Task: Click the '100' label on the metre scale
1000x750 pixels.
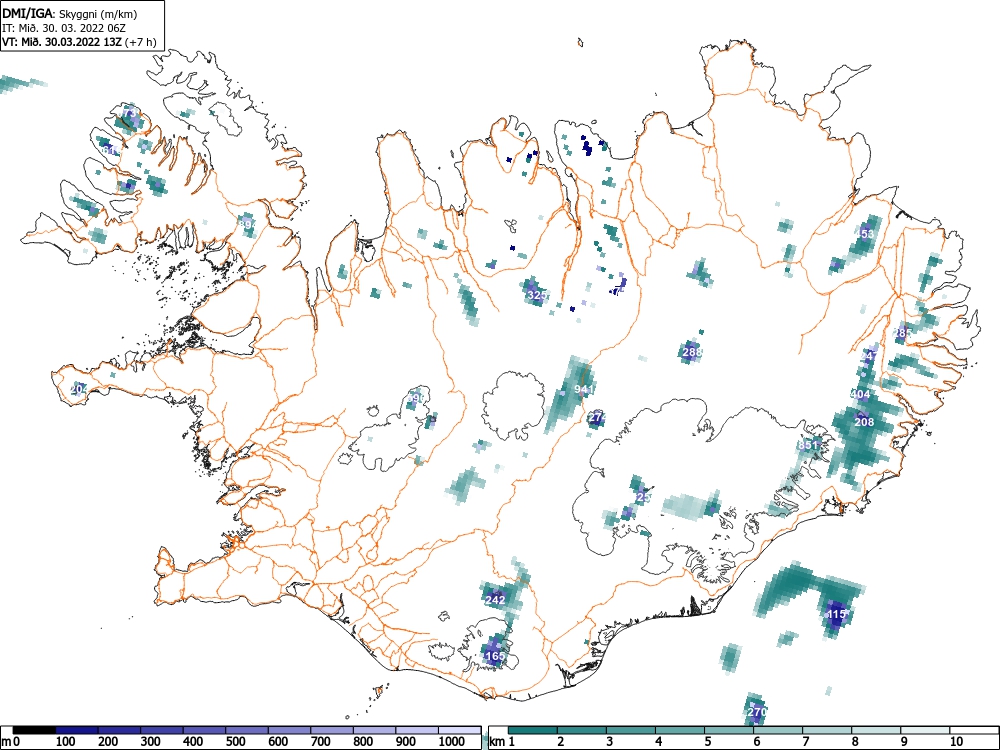Action: click(66, 742)
